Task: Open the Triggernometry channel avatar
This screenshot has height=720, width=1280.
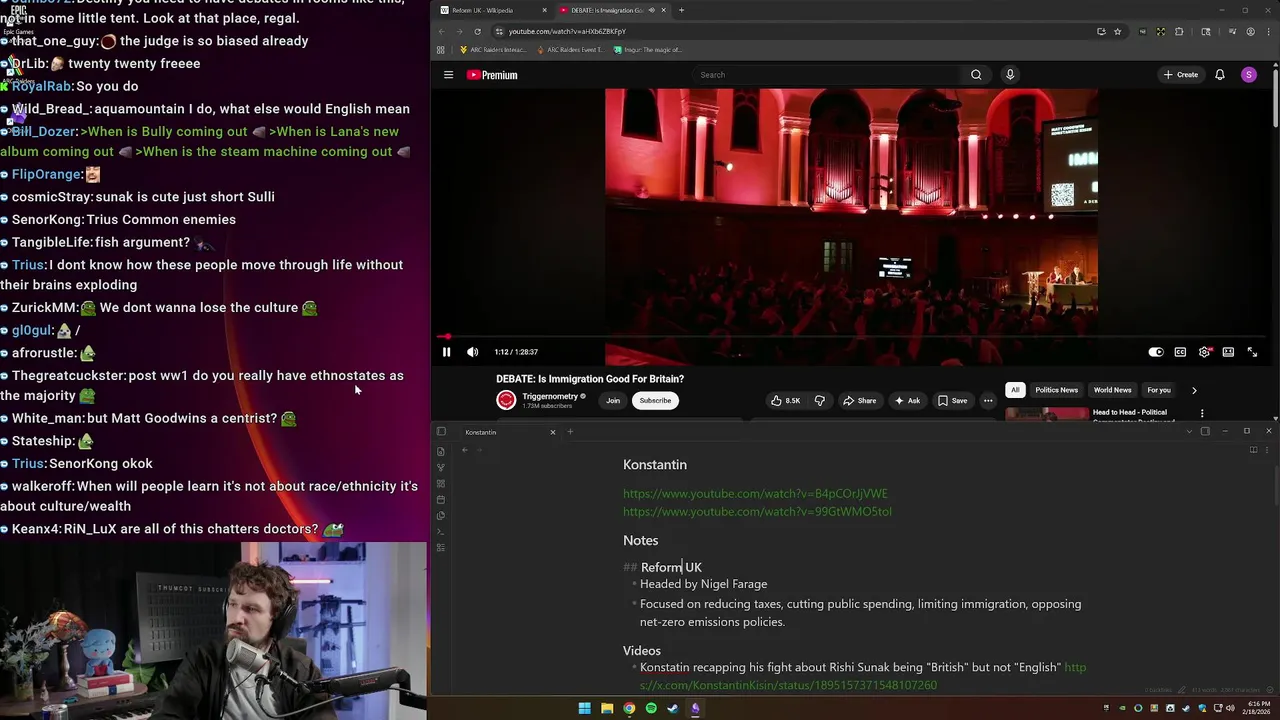Action: tap(506, 400)
